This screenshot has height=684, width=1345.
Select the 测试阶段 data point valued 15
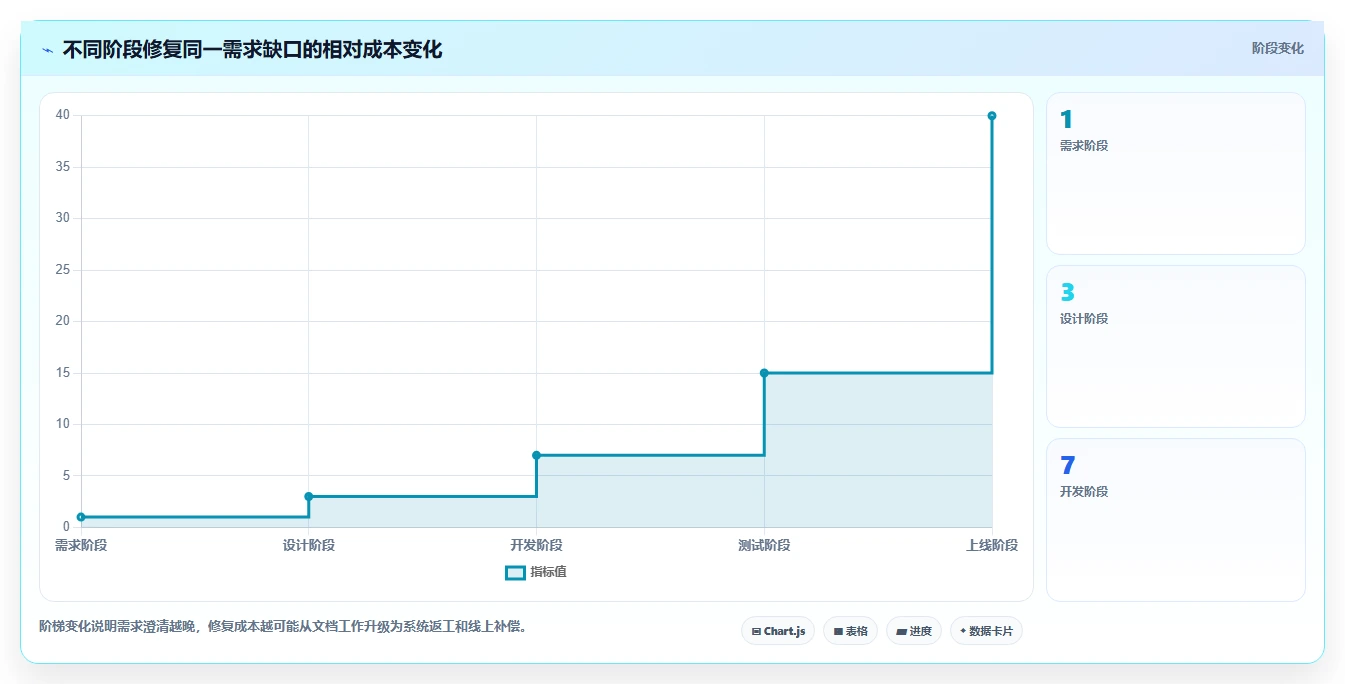tap(764, 373)
